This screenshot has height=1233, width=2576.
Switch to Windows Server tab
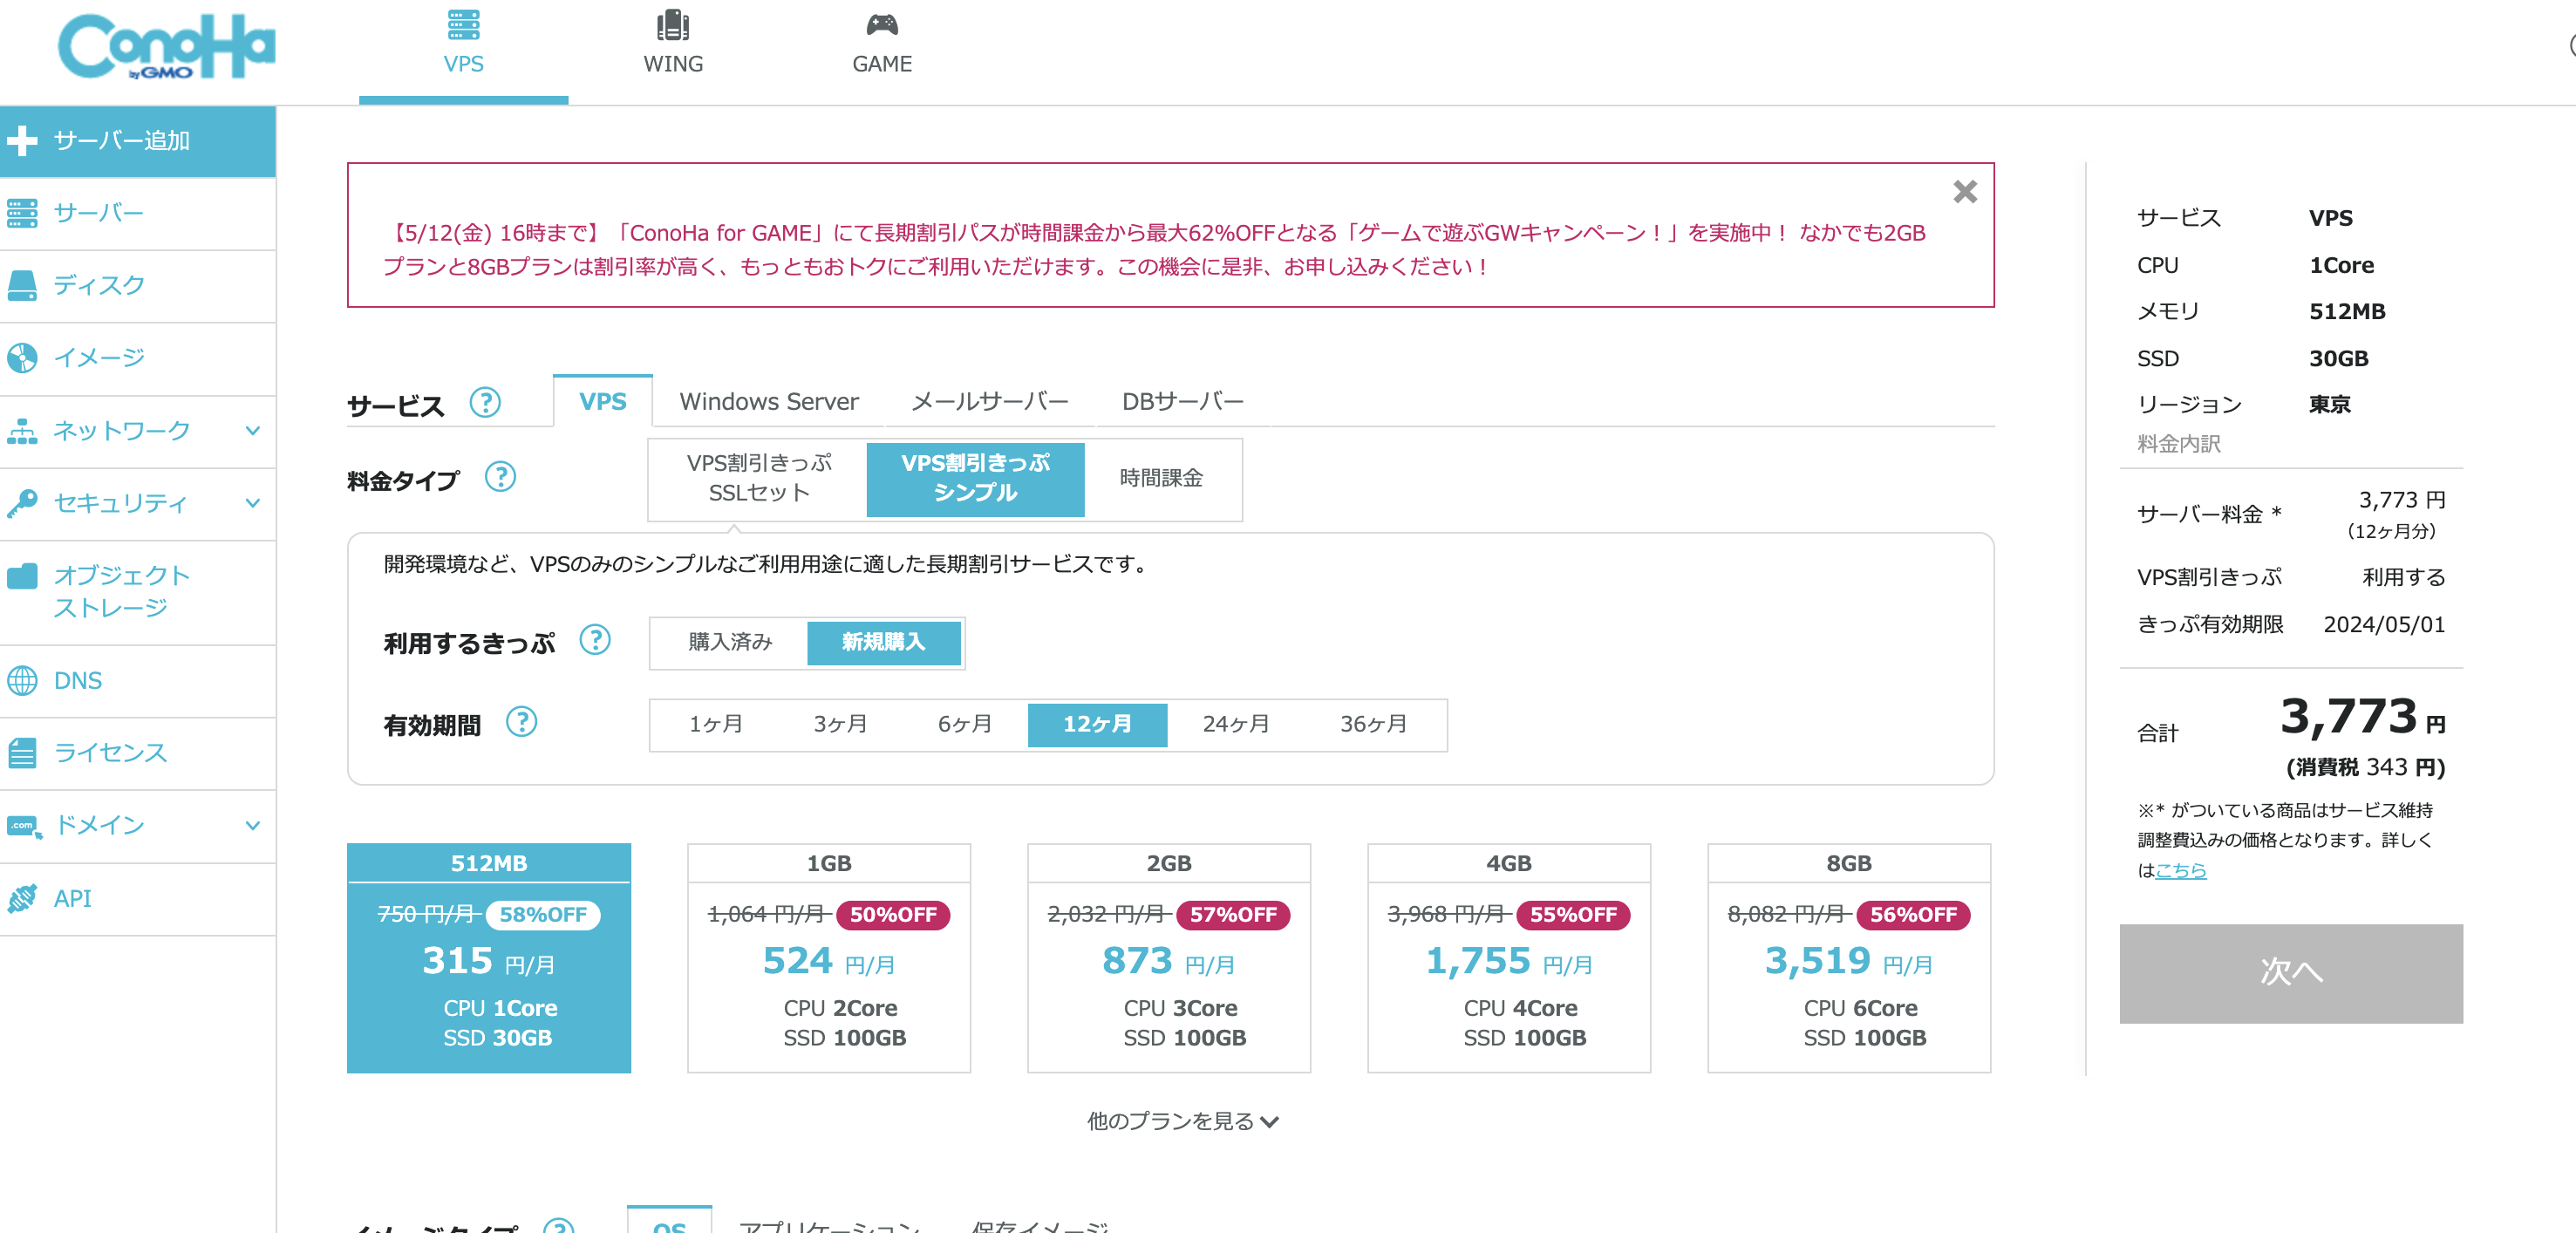tap(769, 402)
